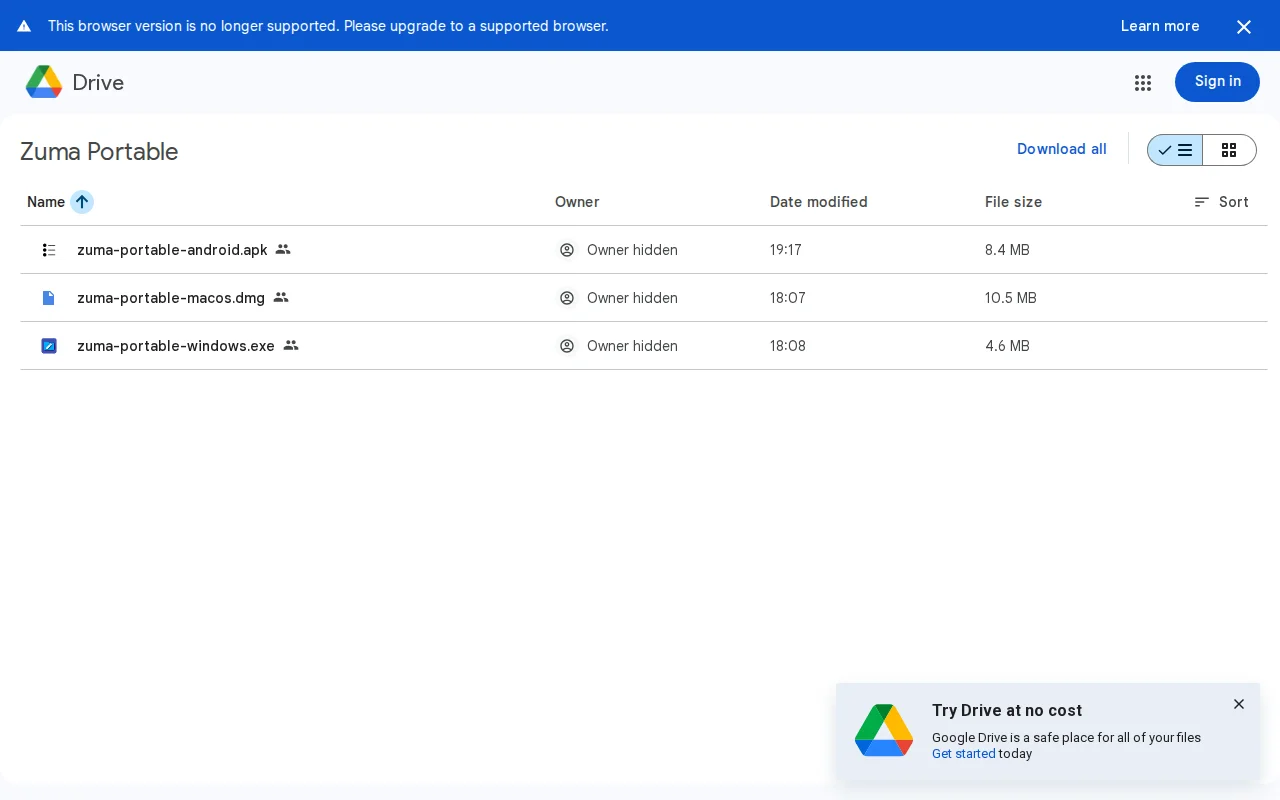The width and height of the screenshot is (1280, 800).
Task: Click shared icon next to zuma-portable-macos.dmg
Action: click(x=281, y=297)
